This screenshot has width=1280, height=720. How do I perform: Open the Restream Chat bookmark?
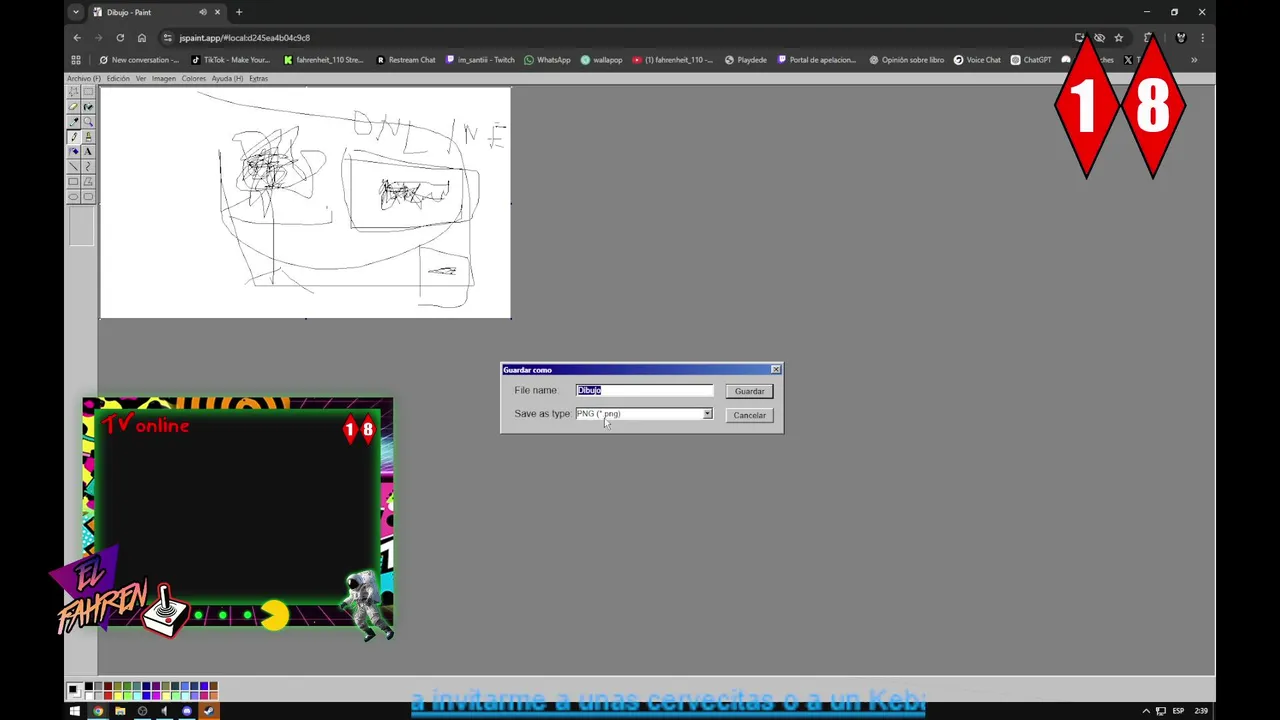[406, 60]
